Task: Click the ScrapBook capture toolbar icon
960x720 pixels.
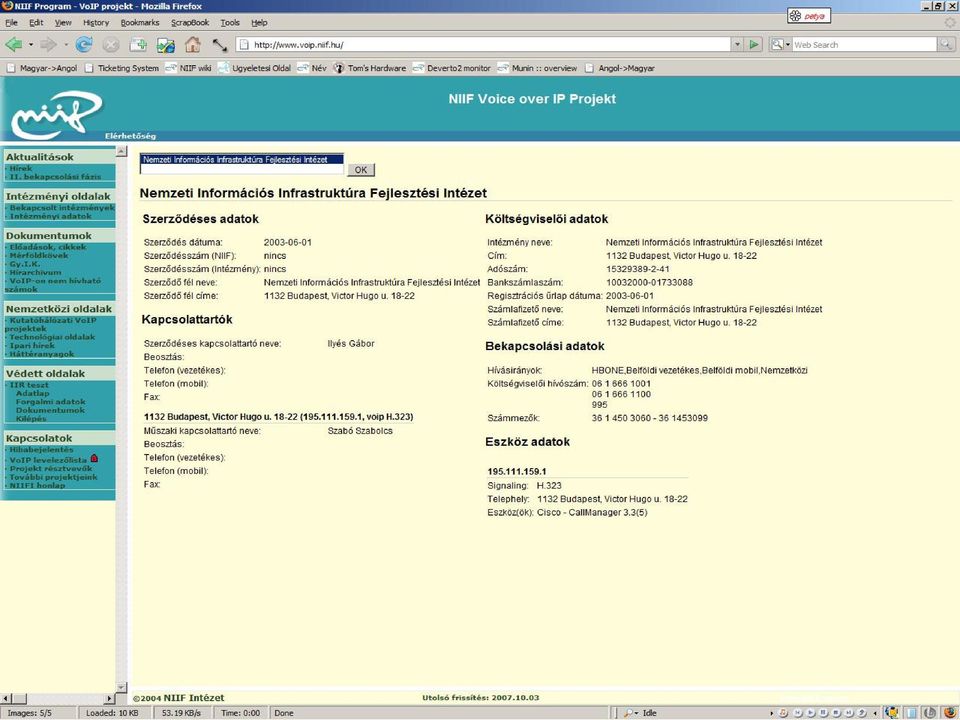Action: pos(165,45)
